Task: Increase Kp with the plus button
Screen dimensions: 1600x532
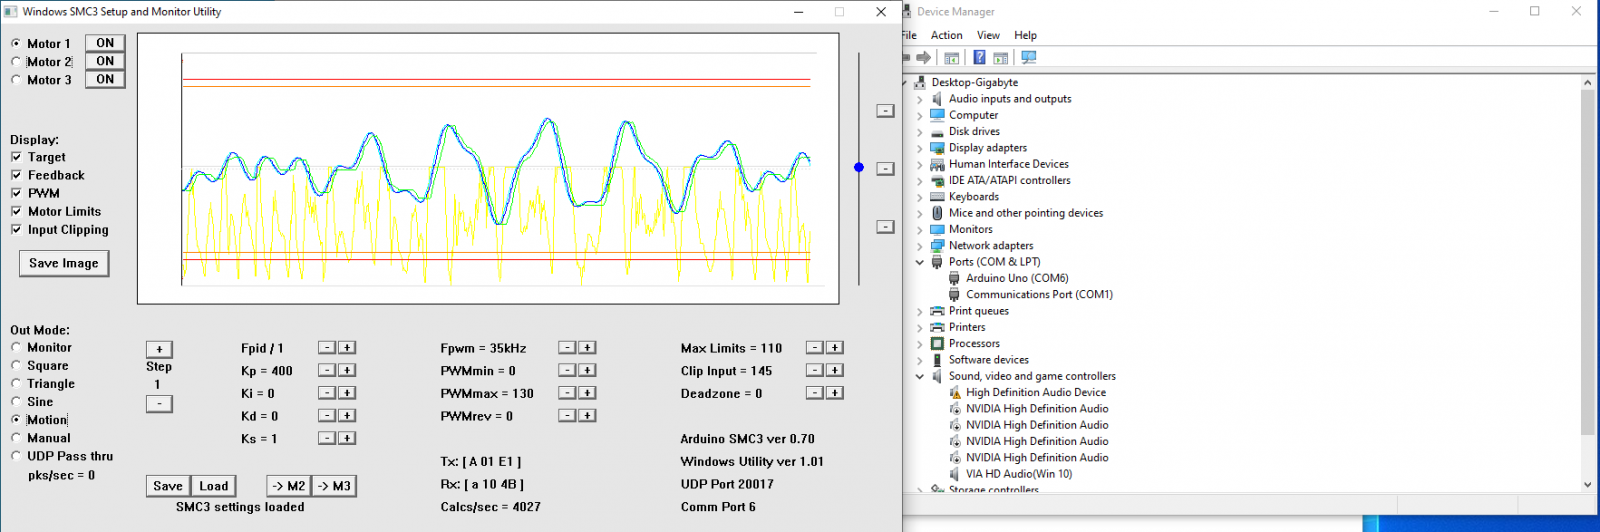Action: pos(347,370)
